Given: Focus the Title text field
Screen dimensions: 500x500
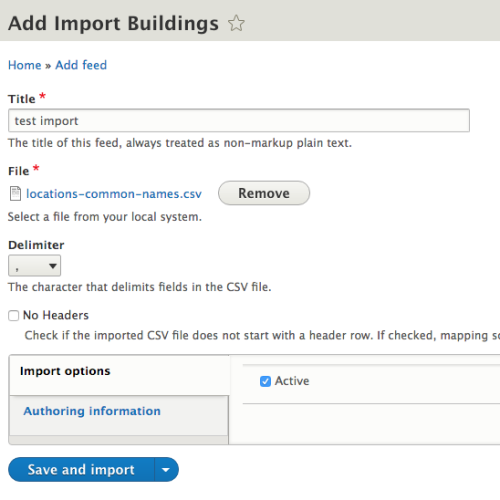Looking at the screenshot, I should tap(239, 120).
